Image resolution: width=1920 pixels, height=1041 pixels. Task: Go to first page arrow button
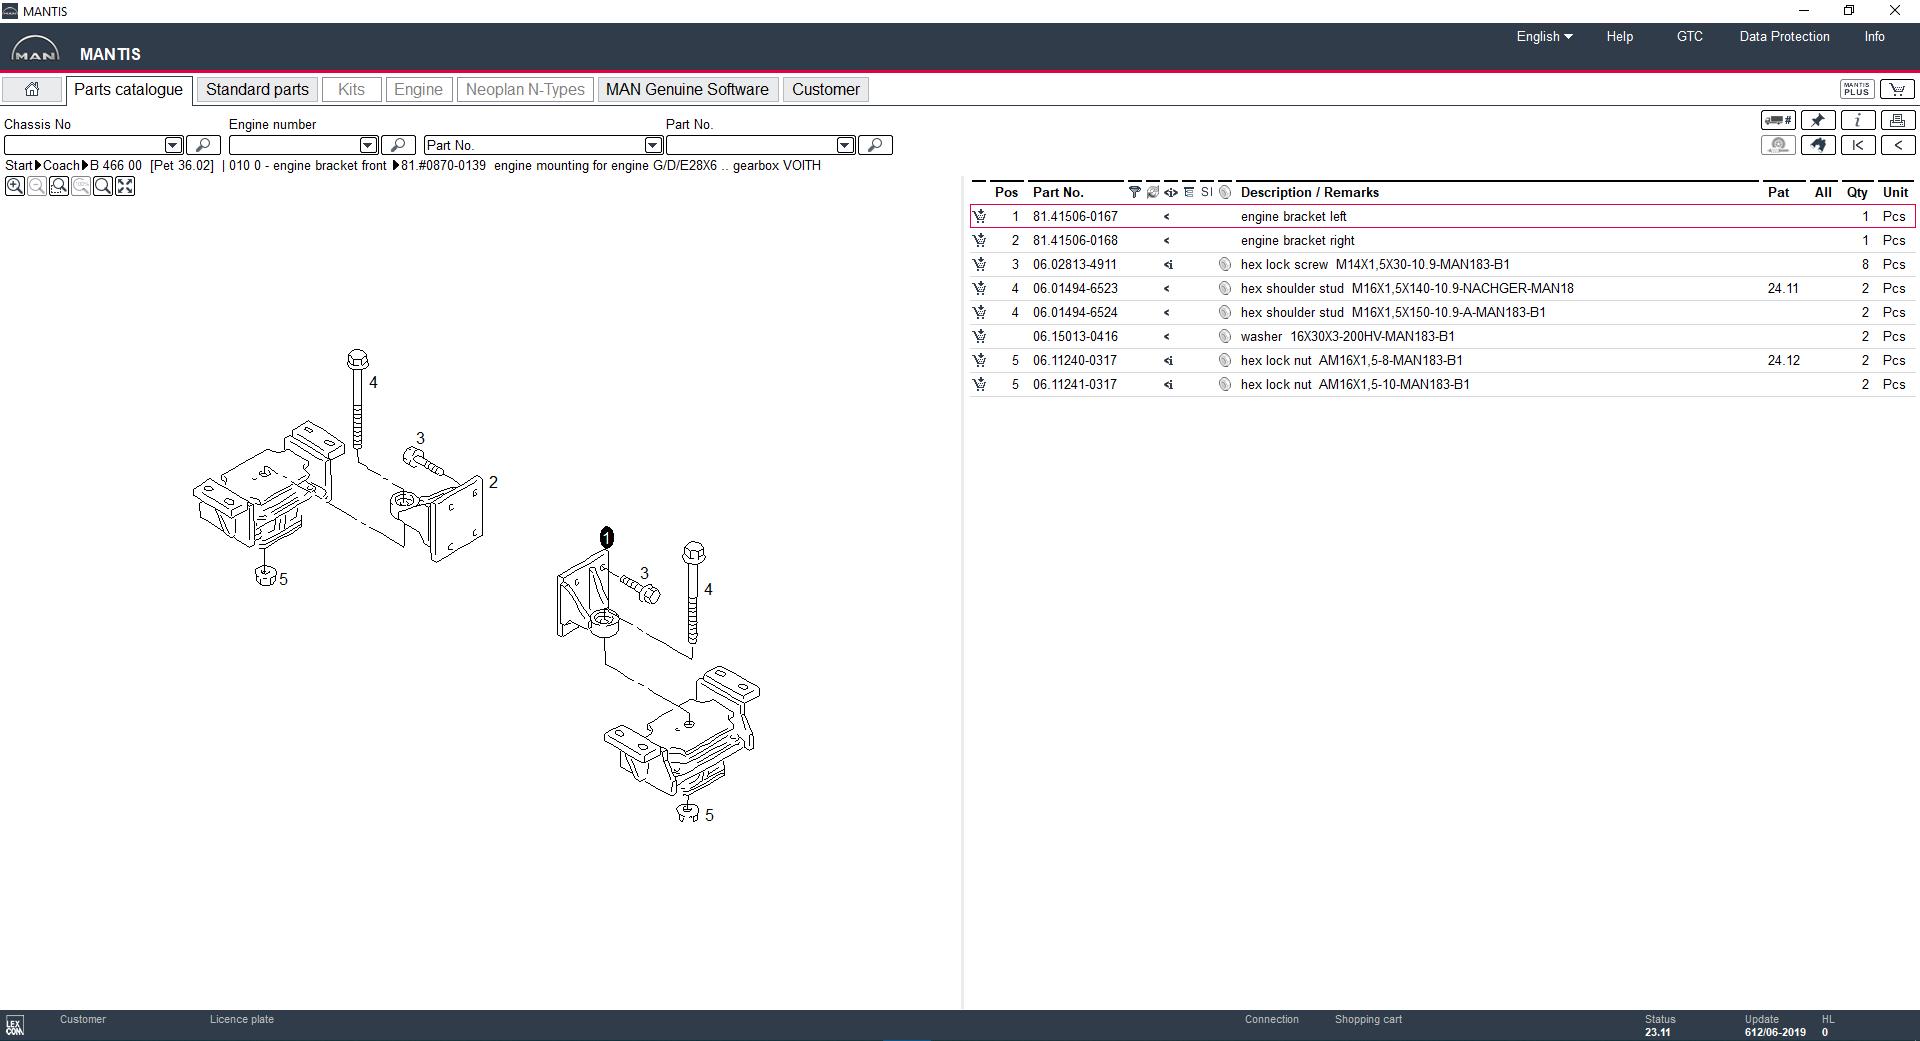click(x=1858, y=145)
